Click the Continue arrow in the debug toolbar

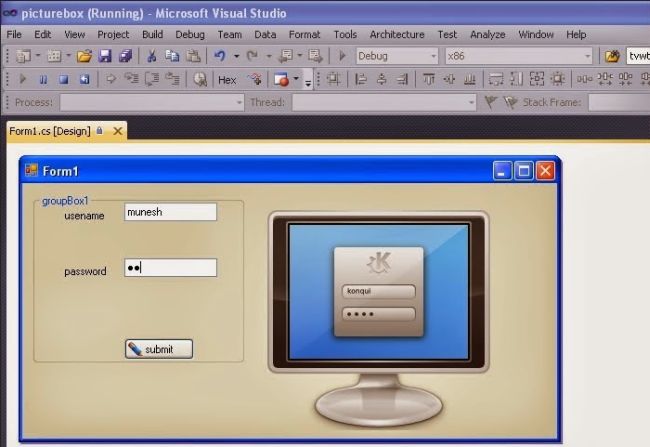[23, 79]
